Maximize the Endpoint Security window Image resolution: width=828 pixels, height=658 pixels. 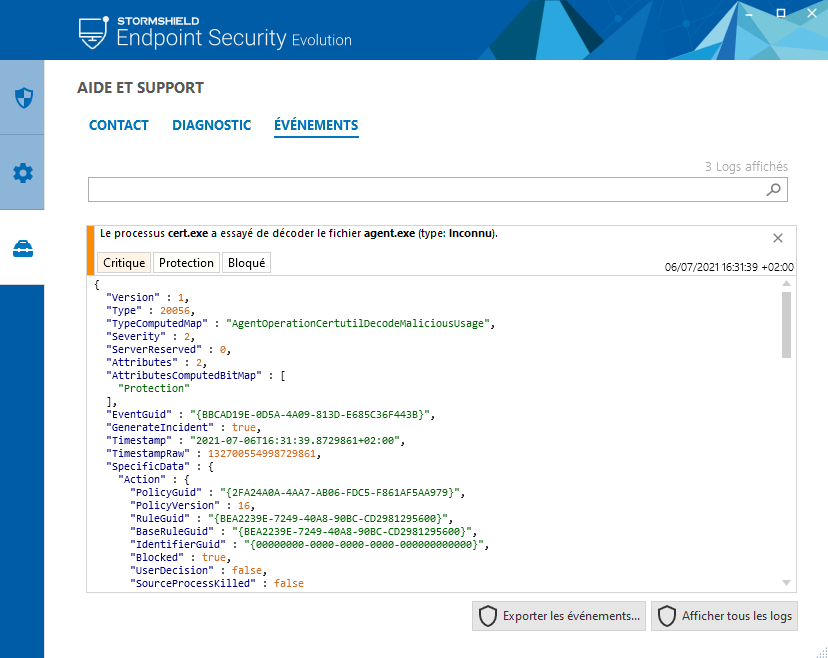click(780, 13)
